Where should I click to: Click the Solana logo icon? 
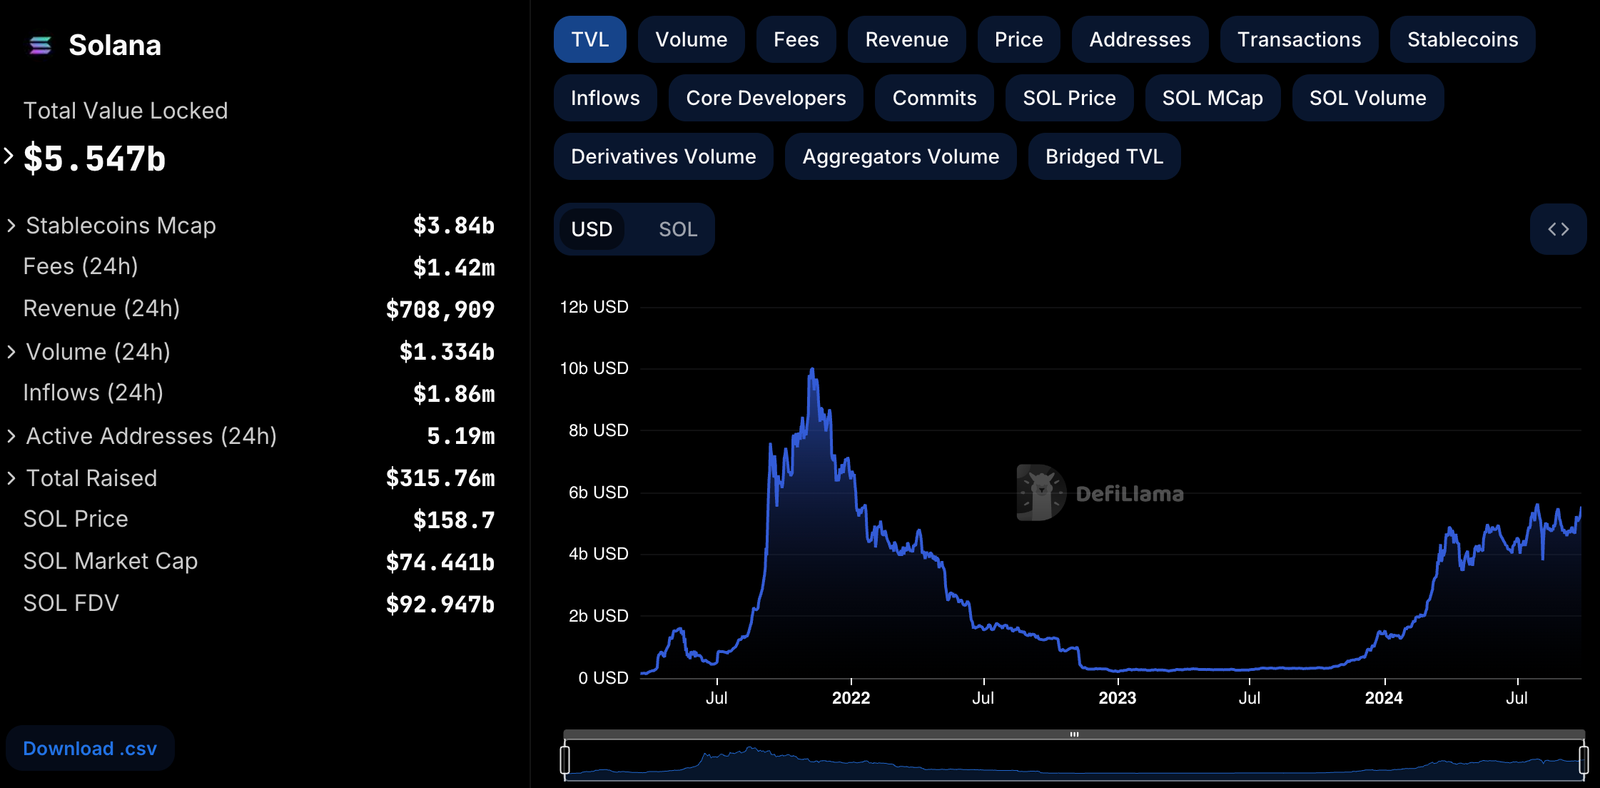point(40,45)
